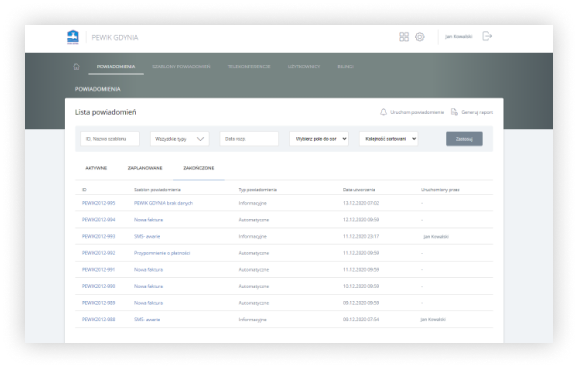Click the Jan Kowalski user name in header
This screenshot has width=578, height=368.
458,37
